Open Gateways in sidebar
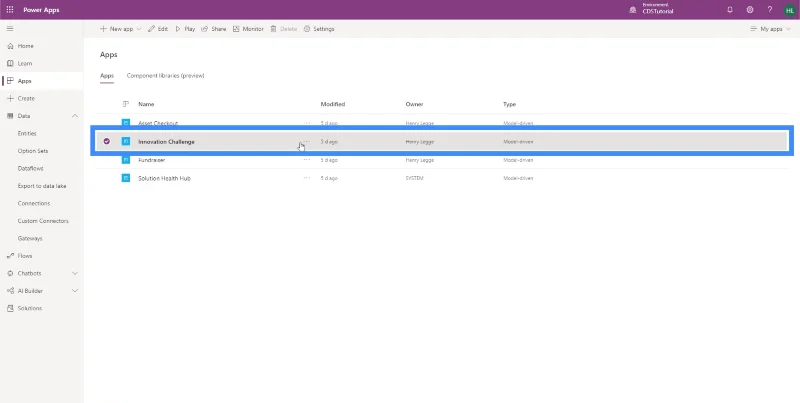 (x=30, y=238)
